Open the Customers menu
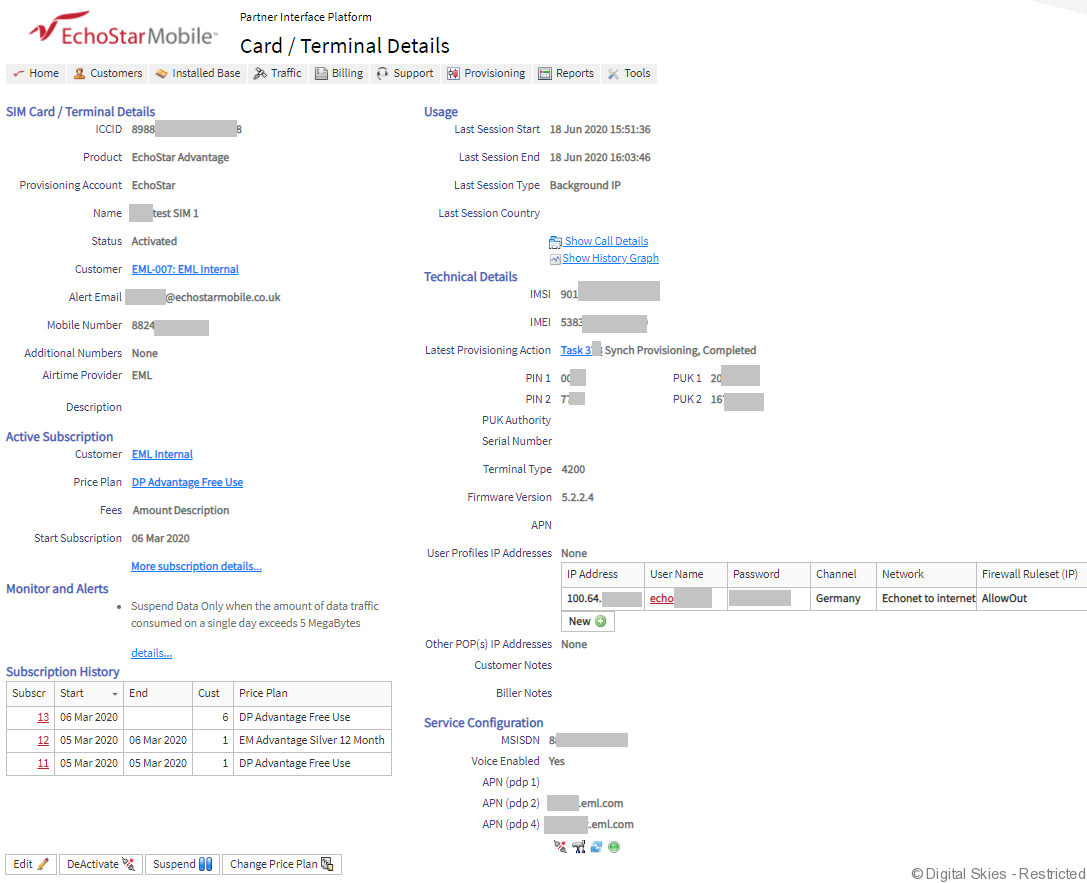 107,73
